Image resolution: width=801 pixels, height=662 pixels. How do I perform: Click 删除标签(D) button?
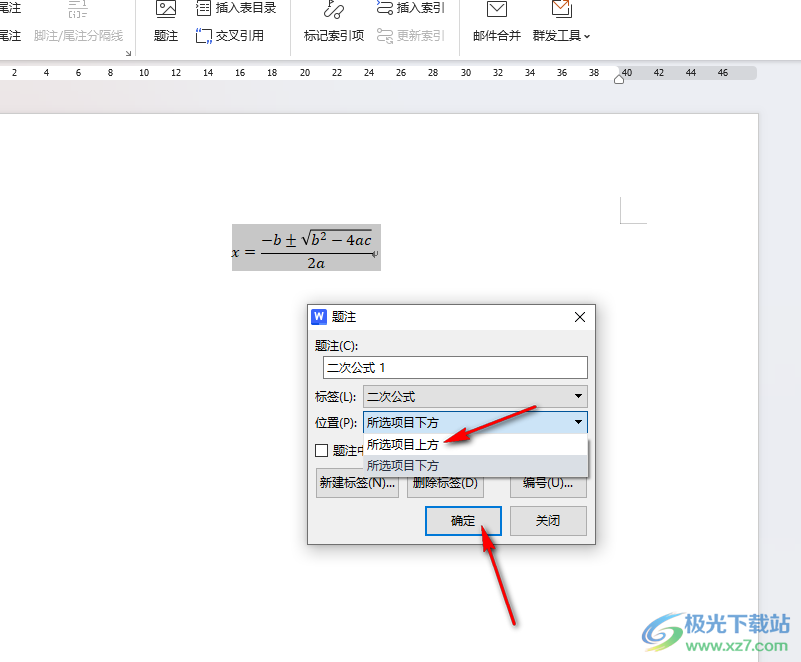(x=445, y=483)
